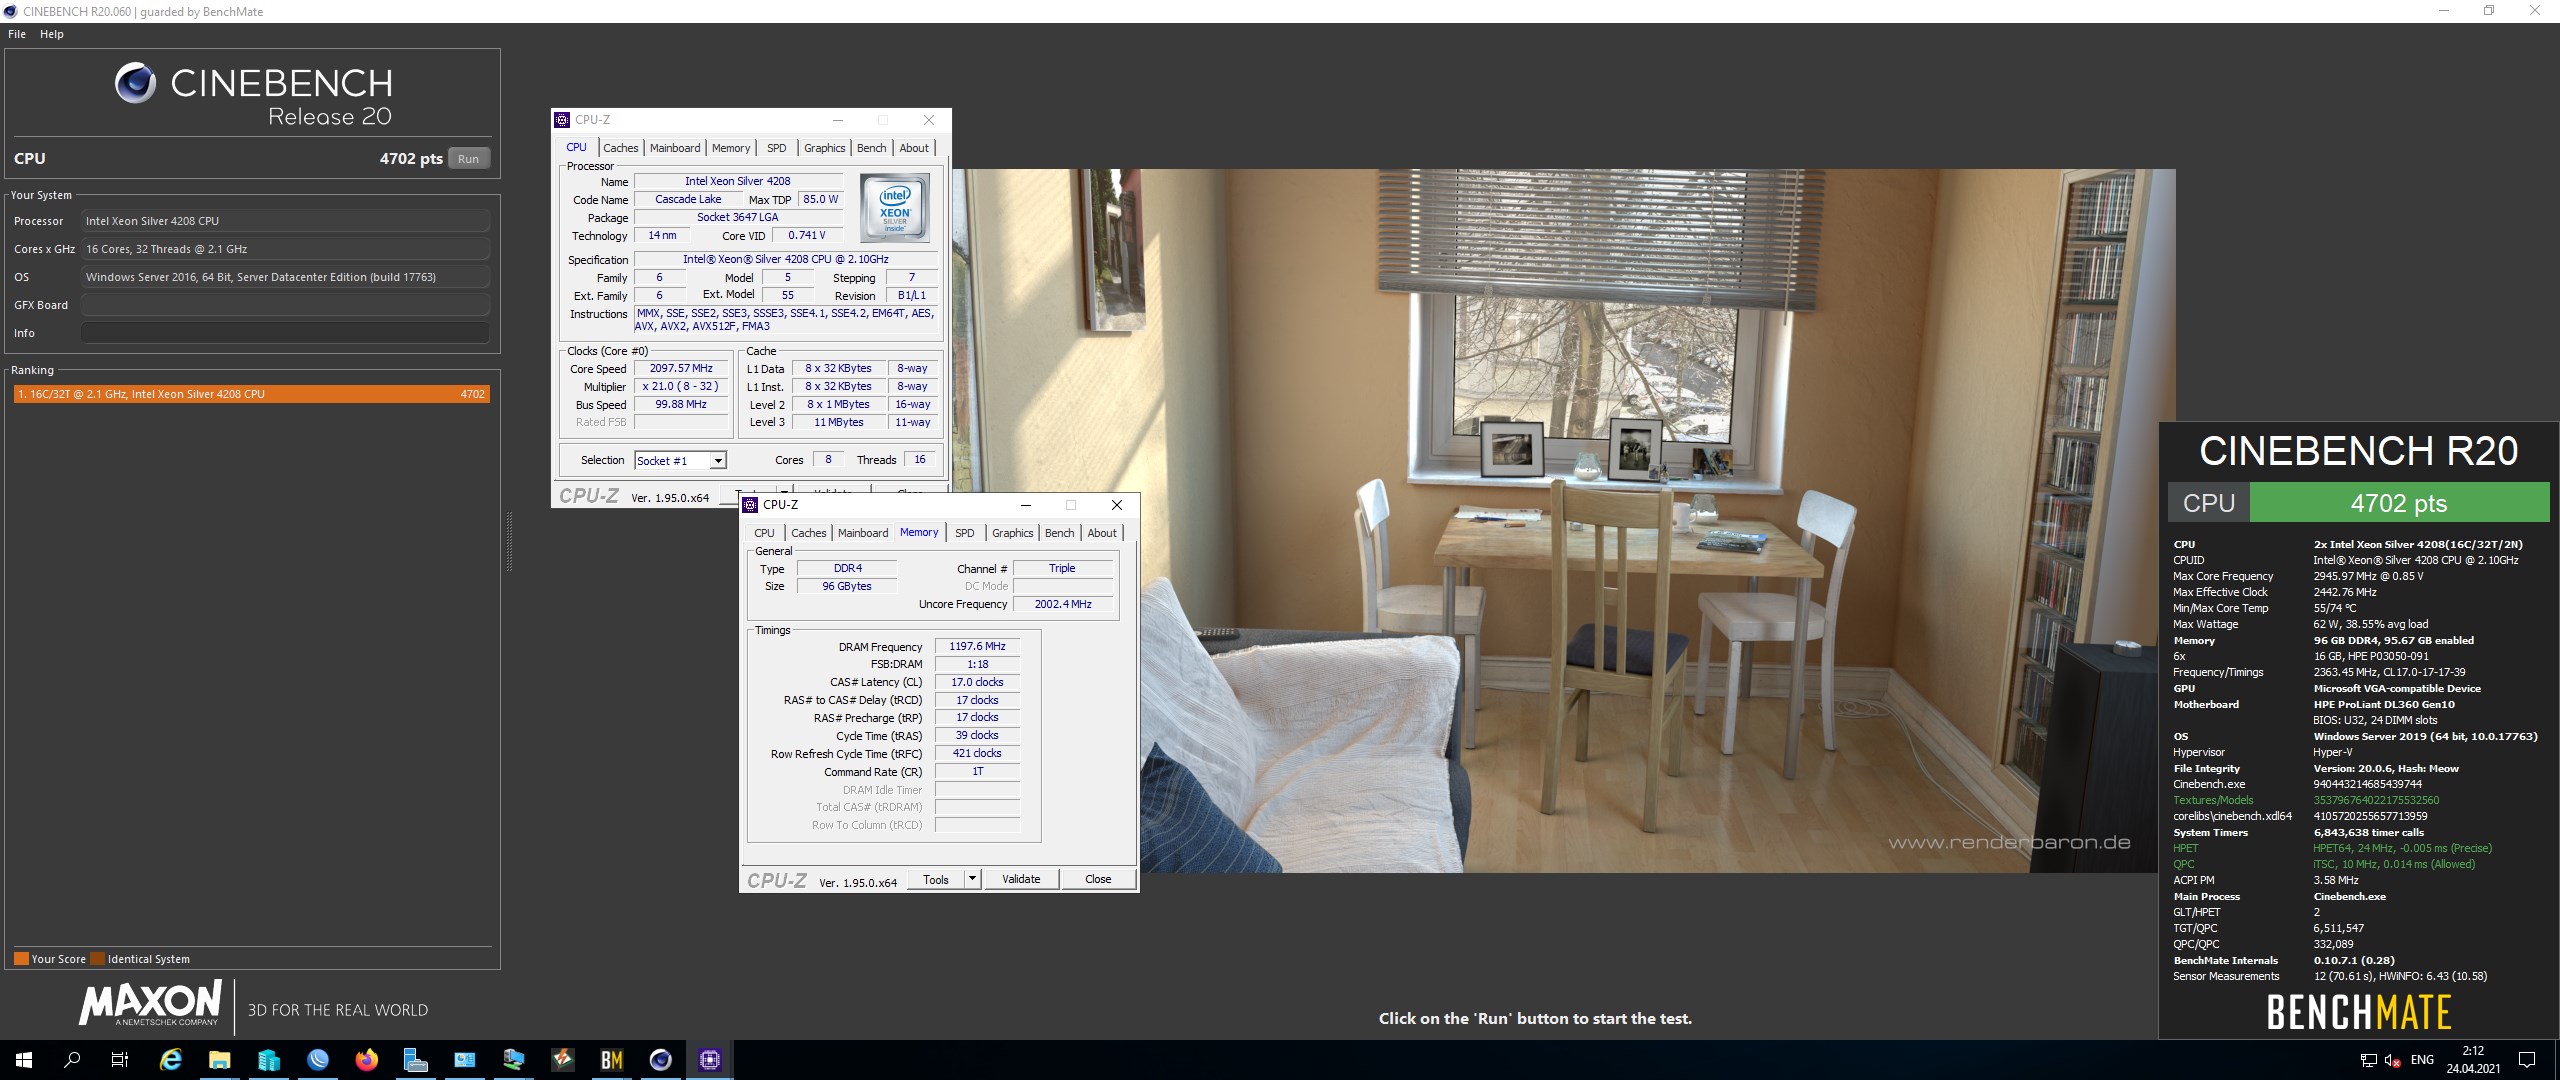Open Graphics tab in back CPU-Z window
2560x1080 pixels.
pyautogui.click(x=825, y=148)
